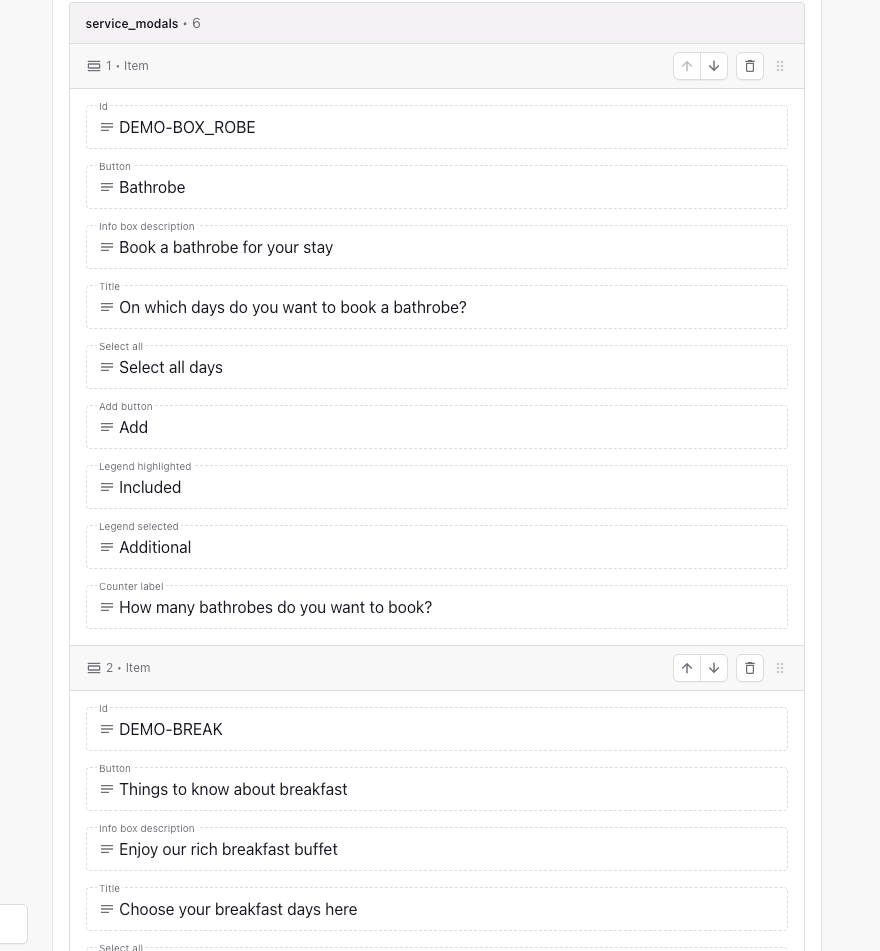
Task: Move item 2 up with arrow icon
Action: [687, 668]
